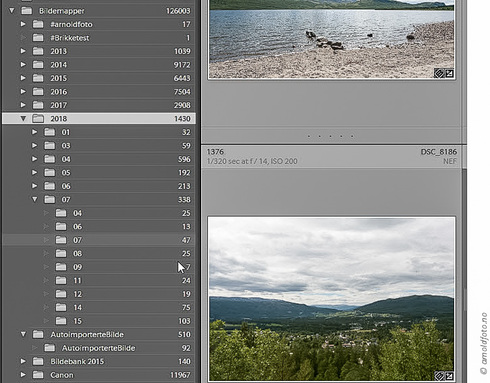490x383 pixels.
Task: Click the count 1430 on 2018 row
Action: point(182,118)
